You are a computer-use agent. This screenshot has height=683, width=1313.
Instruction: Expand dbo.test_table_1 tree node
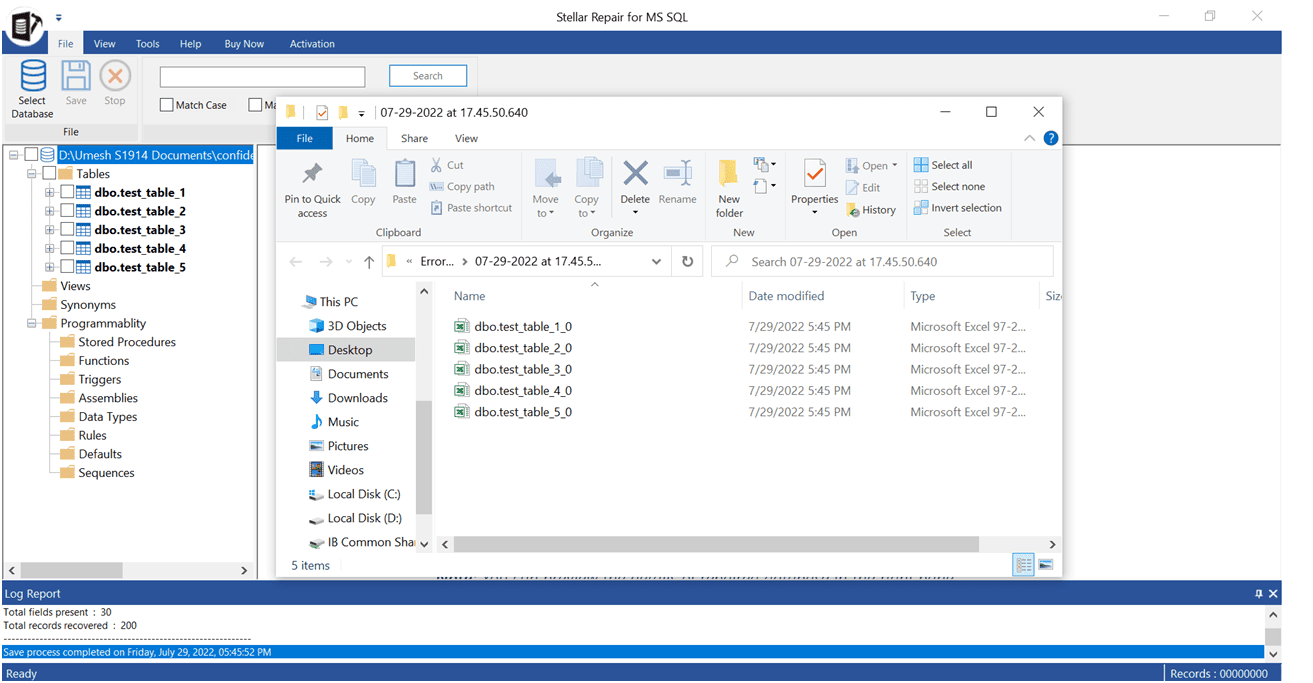(x=50, y=192)
